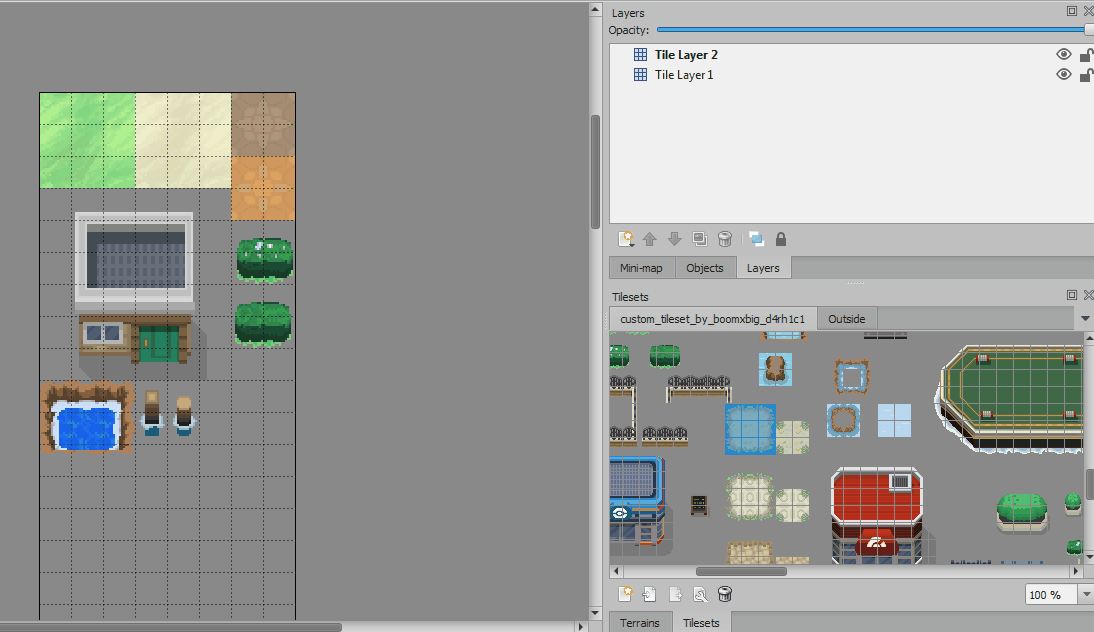Click the layer Opacity slider
Screen dimensions: 1094x632
click(870, 31)
